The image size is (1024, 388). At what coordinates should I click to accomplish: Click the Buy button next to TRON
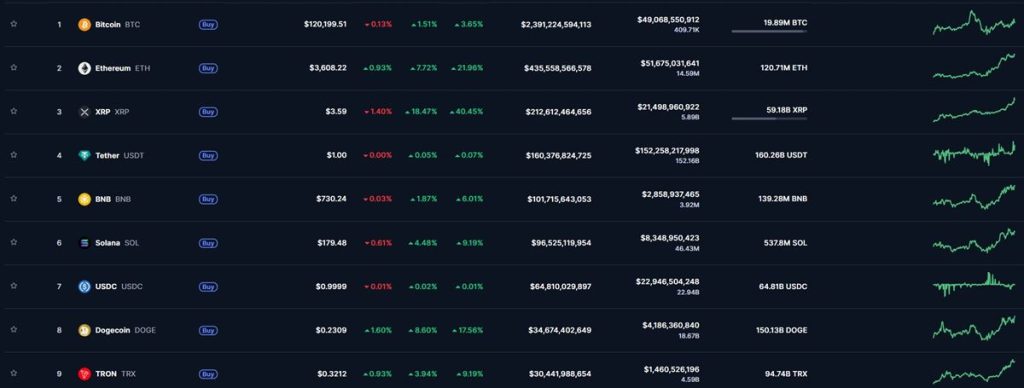coord(208,374)
